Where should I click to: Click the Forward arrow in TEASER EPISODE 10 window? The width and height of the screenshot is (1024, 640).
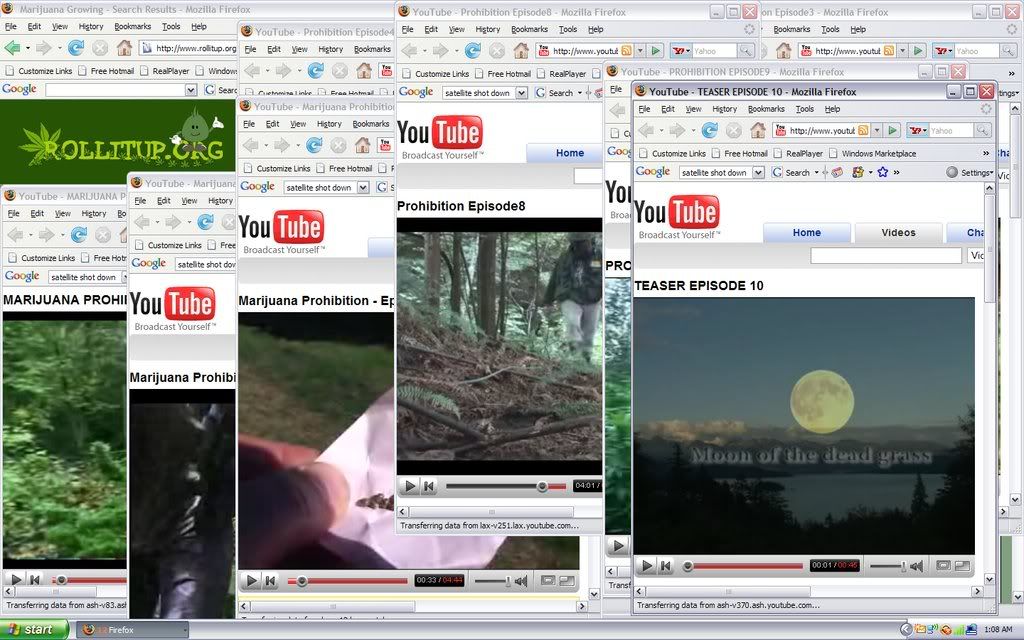click(x=677, y=131)
